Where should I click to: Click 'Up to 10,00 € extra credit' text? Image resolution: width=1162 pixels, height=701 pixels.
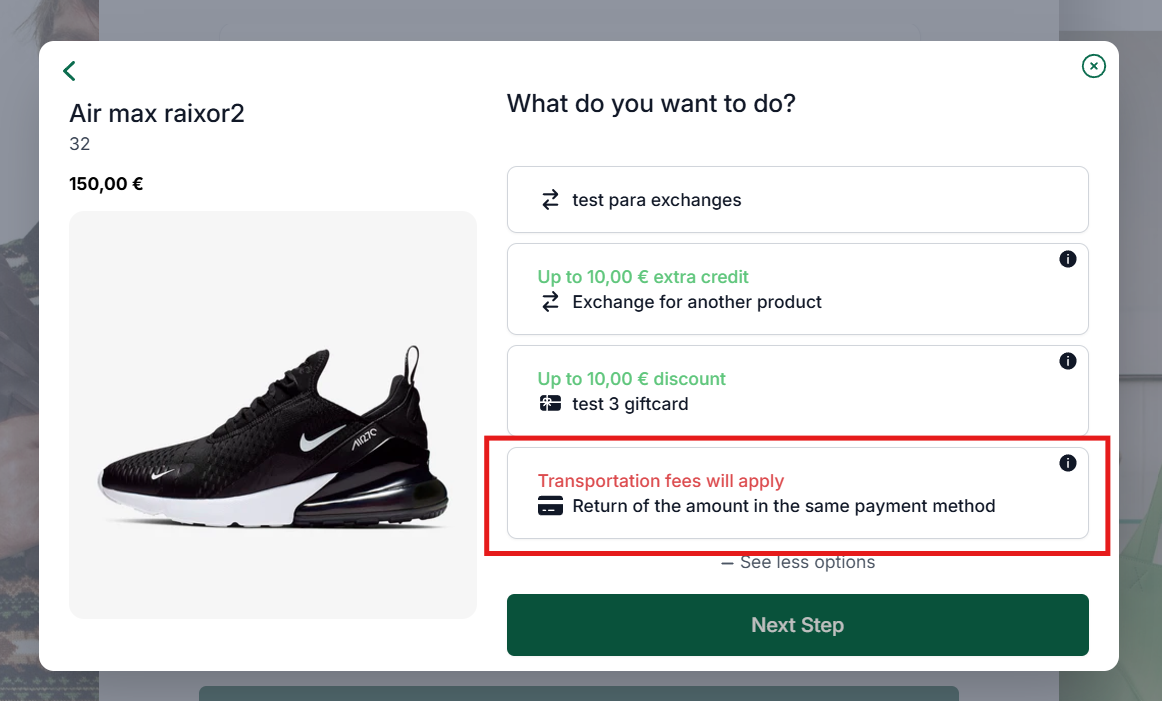pos(643,276)
